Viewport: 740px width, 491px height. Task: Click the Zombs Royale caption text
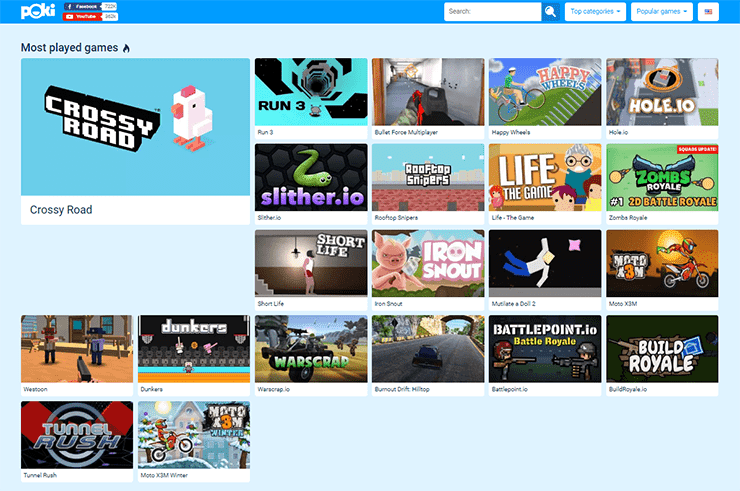(628, 218)
